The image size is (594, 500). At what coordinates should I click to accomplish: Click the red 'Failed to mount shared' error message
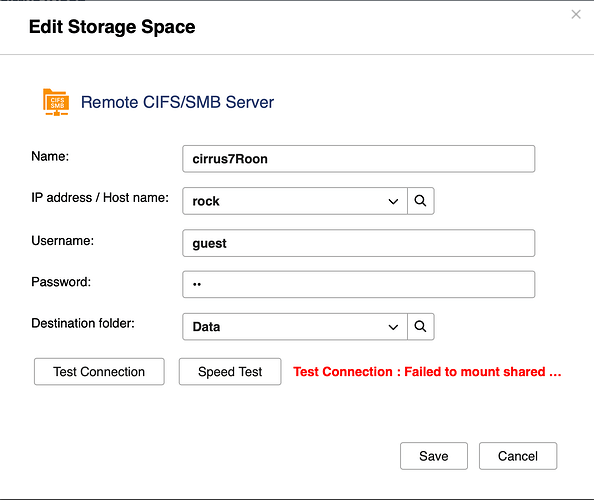click(427, 372)
